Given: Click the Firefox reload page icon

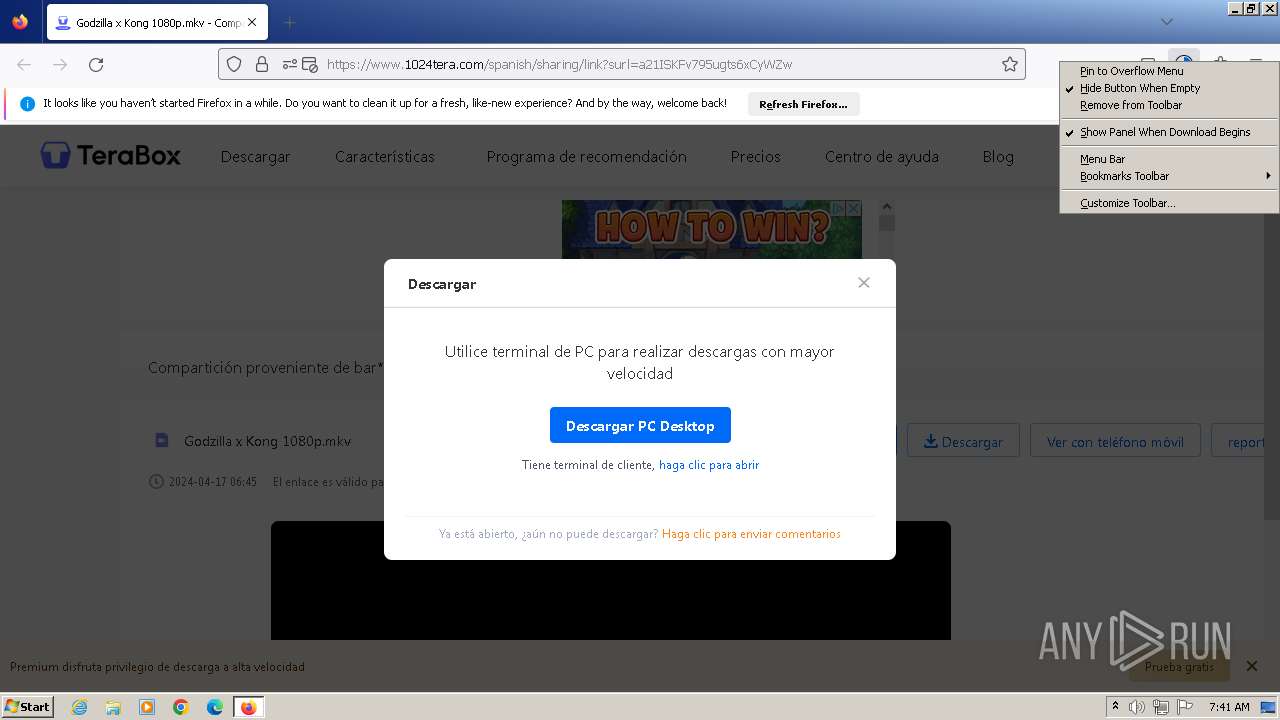Looking at the screenshot, I should tap(96, 64).
